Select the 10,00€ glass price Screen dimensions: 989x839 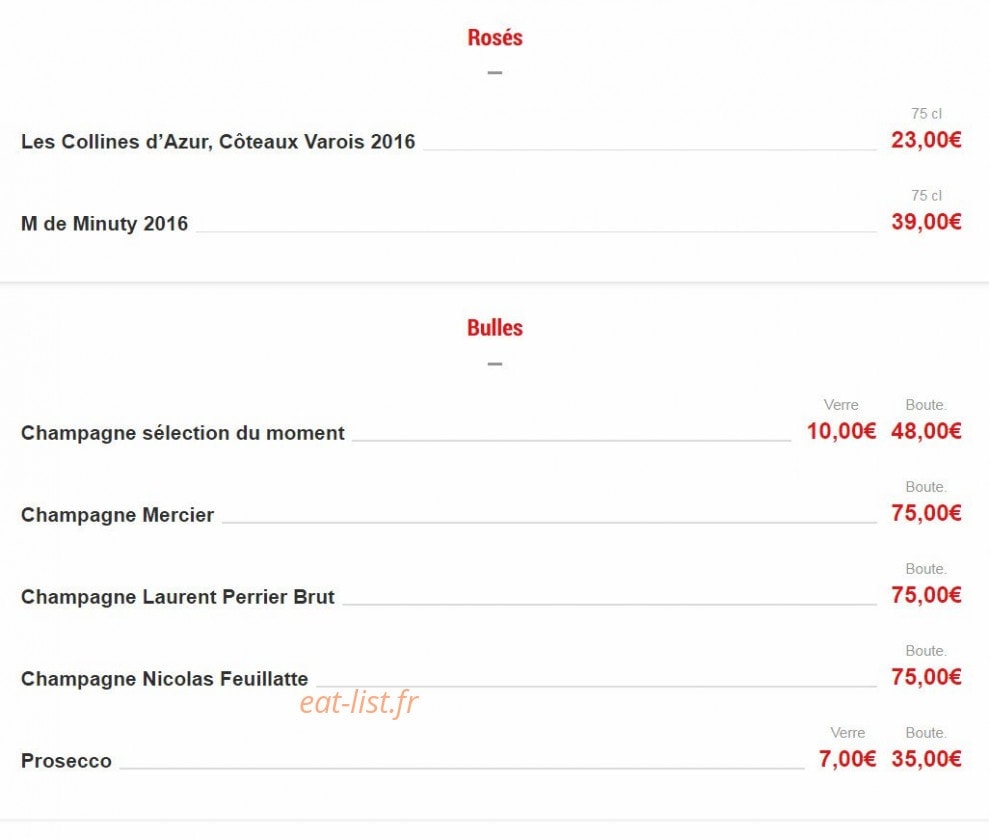pyautogui.click(x=841, y=431)
